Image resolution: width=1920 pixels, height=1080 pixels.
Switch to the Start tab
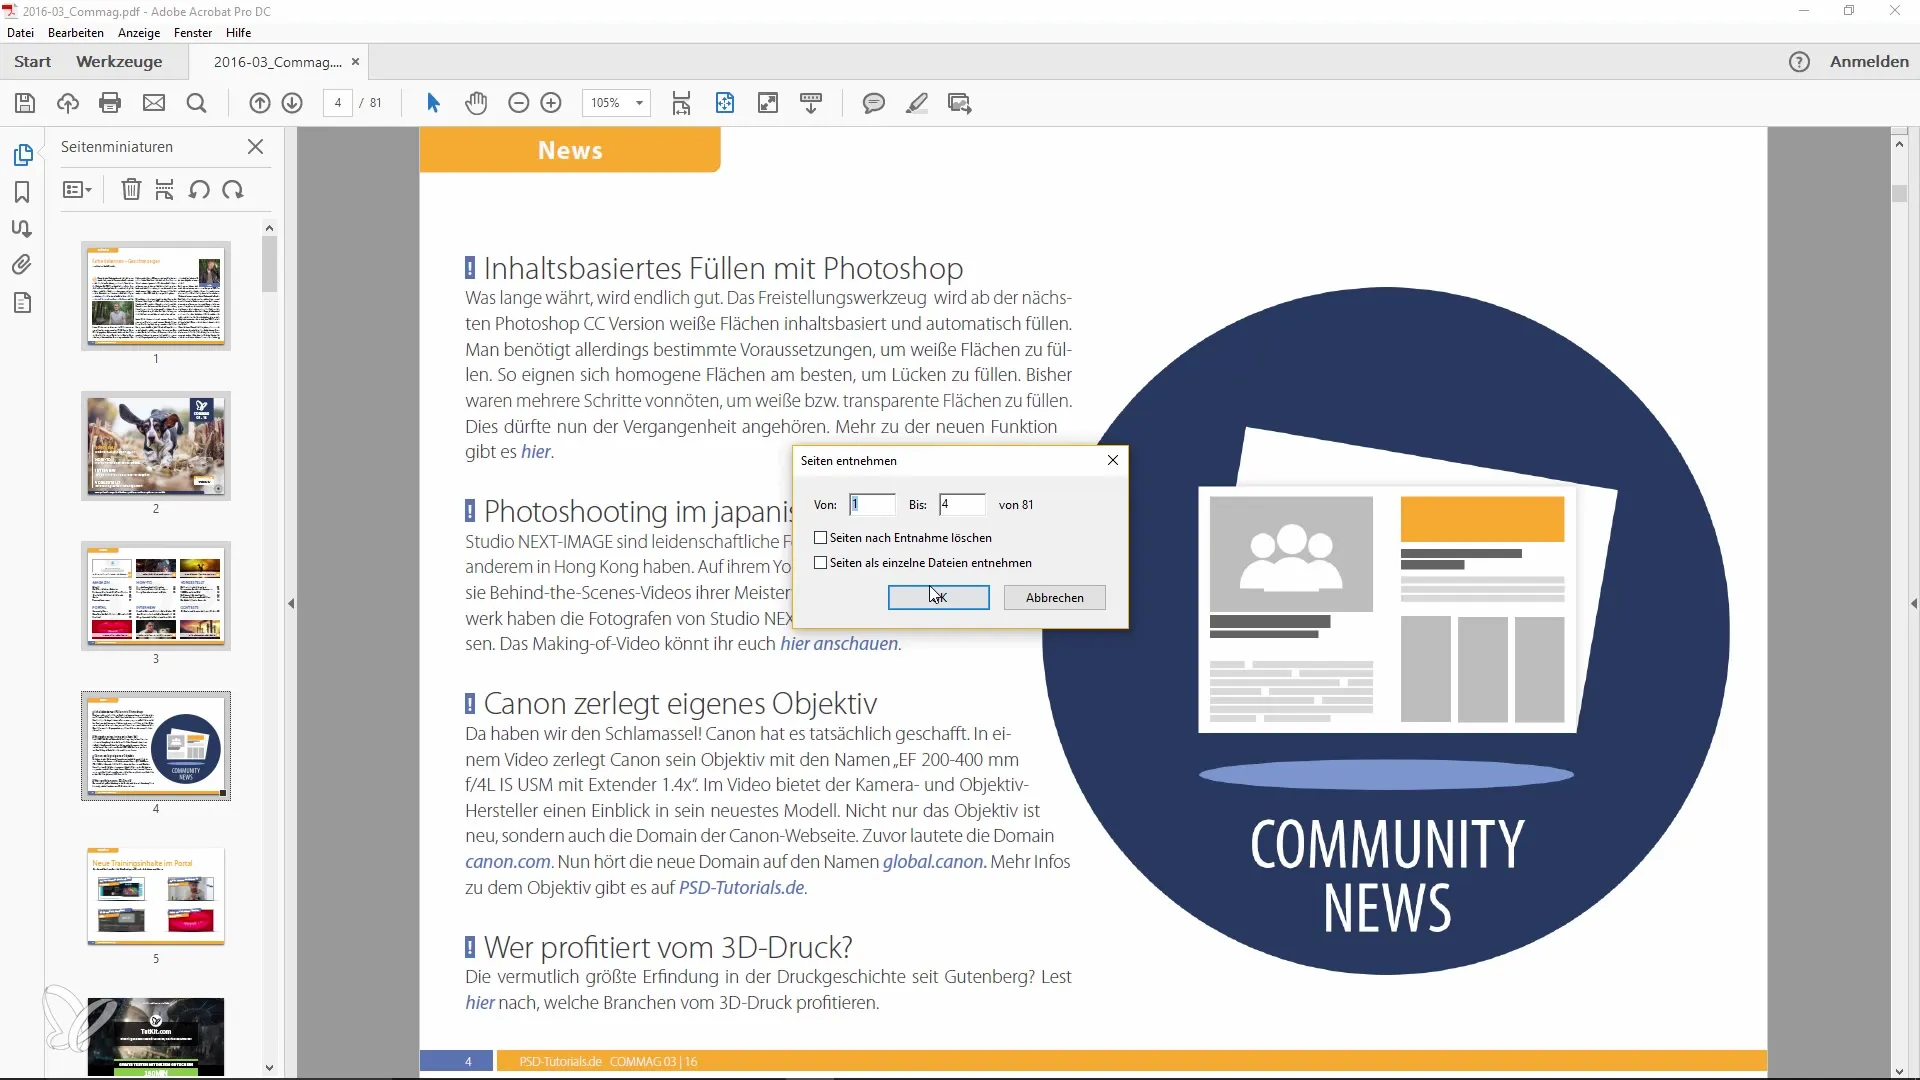click(x=32, y=62)
